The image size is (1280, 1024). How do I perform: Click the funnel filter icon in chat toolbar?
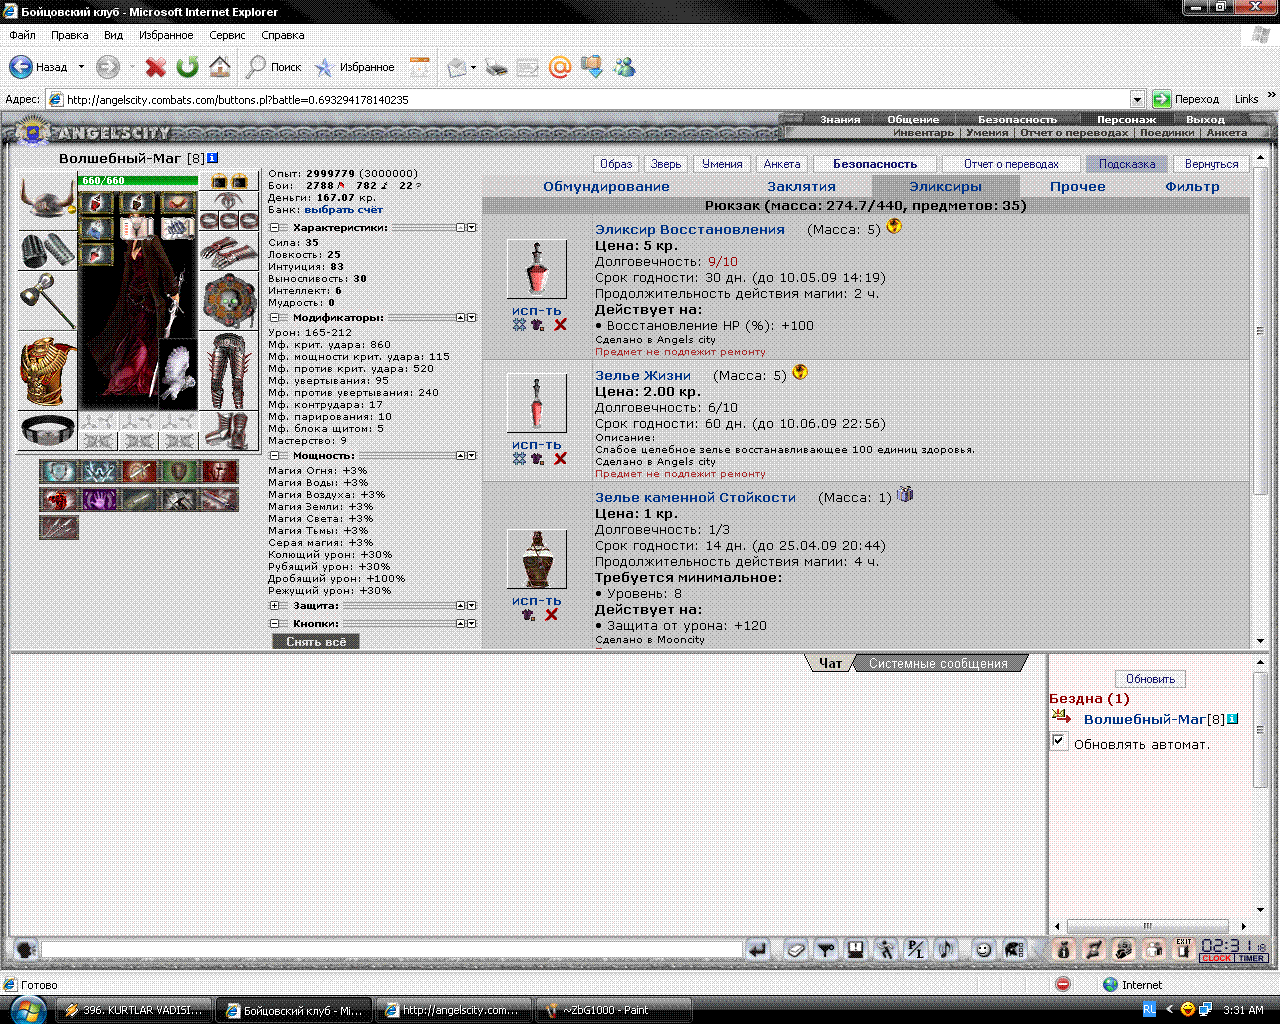[826, 949]
